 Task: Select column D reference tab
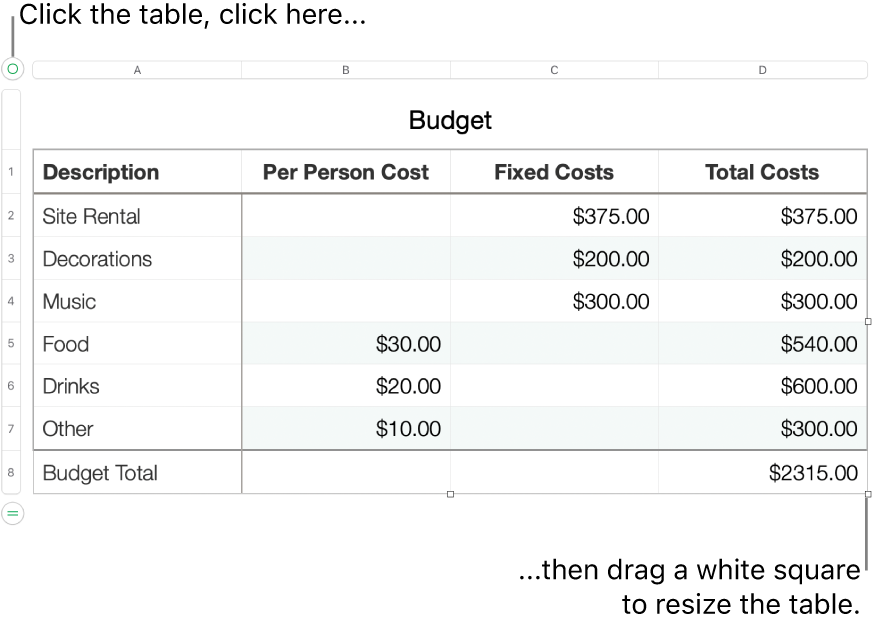coord(762,70)
